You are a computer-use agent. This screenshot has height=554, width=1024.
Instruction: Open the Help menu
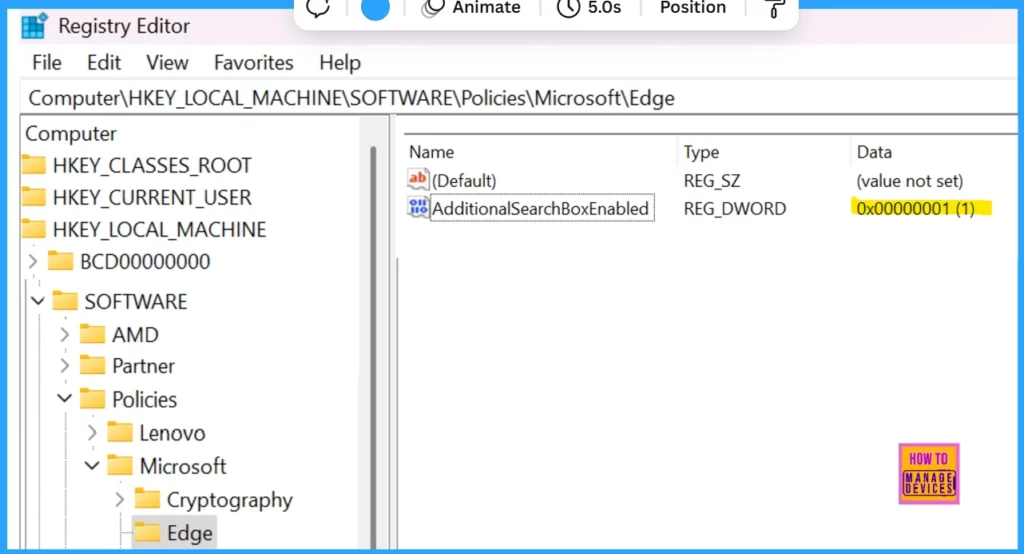[x=340, y=63]
